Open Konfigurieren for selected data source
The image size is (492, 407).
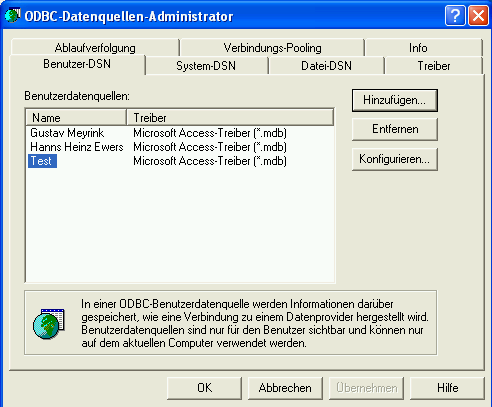click(395, 159)
